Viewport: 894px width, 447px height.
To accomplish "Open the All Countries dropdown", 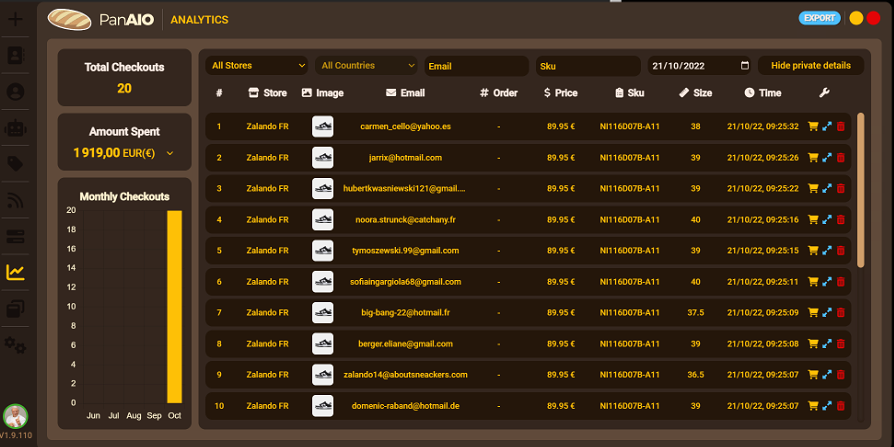I will coord(366,66).
